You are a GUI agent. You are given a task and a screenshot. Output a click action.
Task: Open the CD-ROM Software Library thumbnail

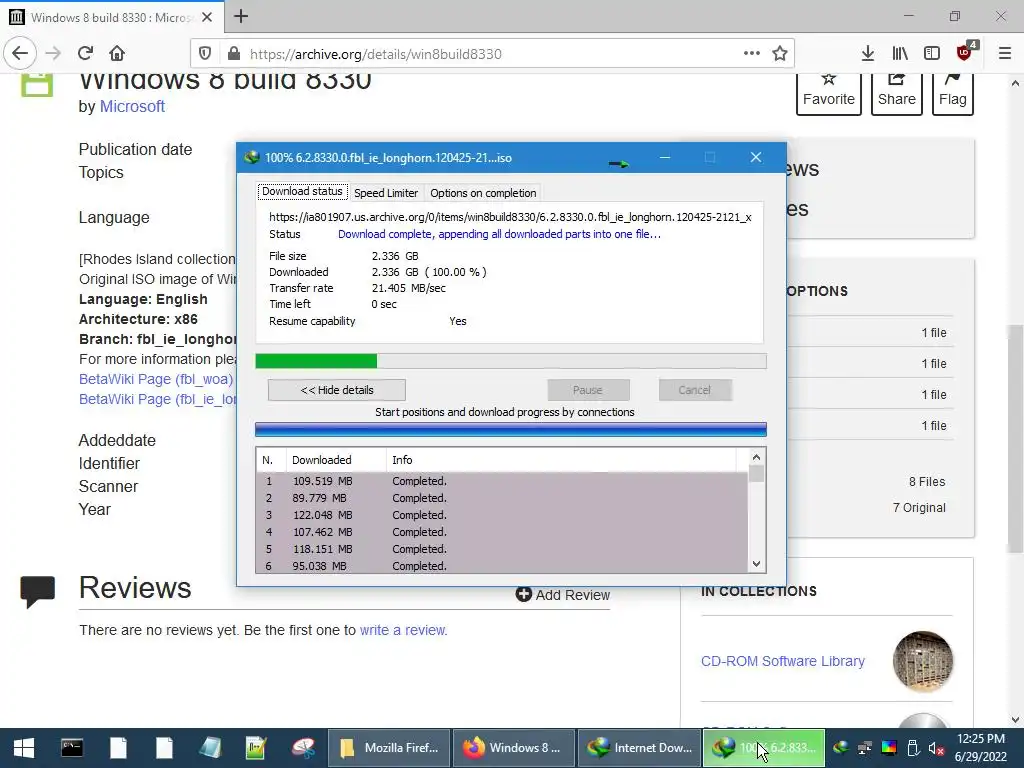[923, 661]
